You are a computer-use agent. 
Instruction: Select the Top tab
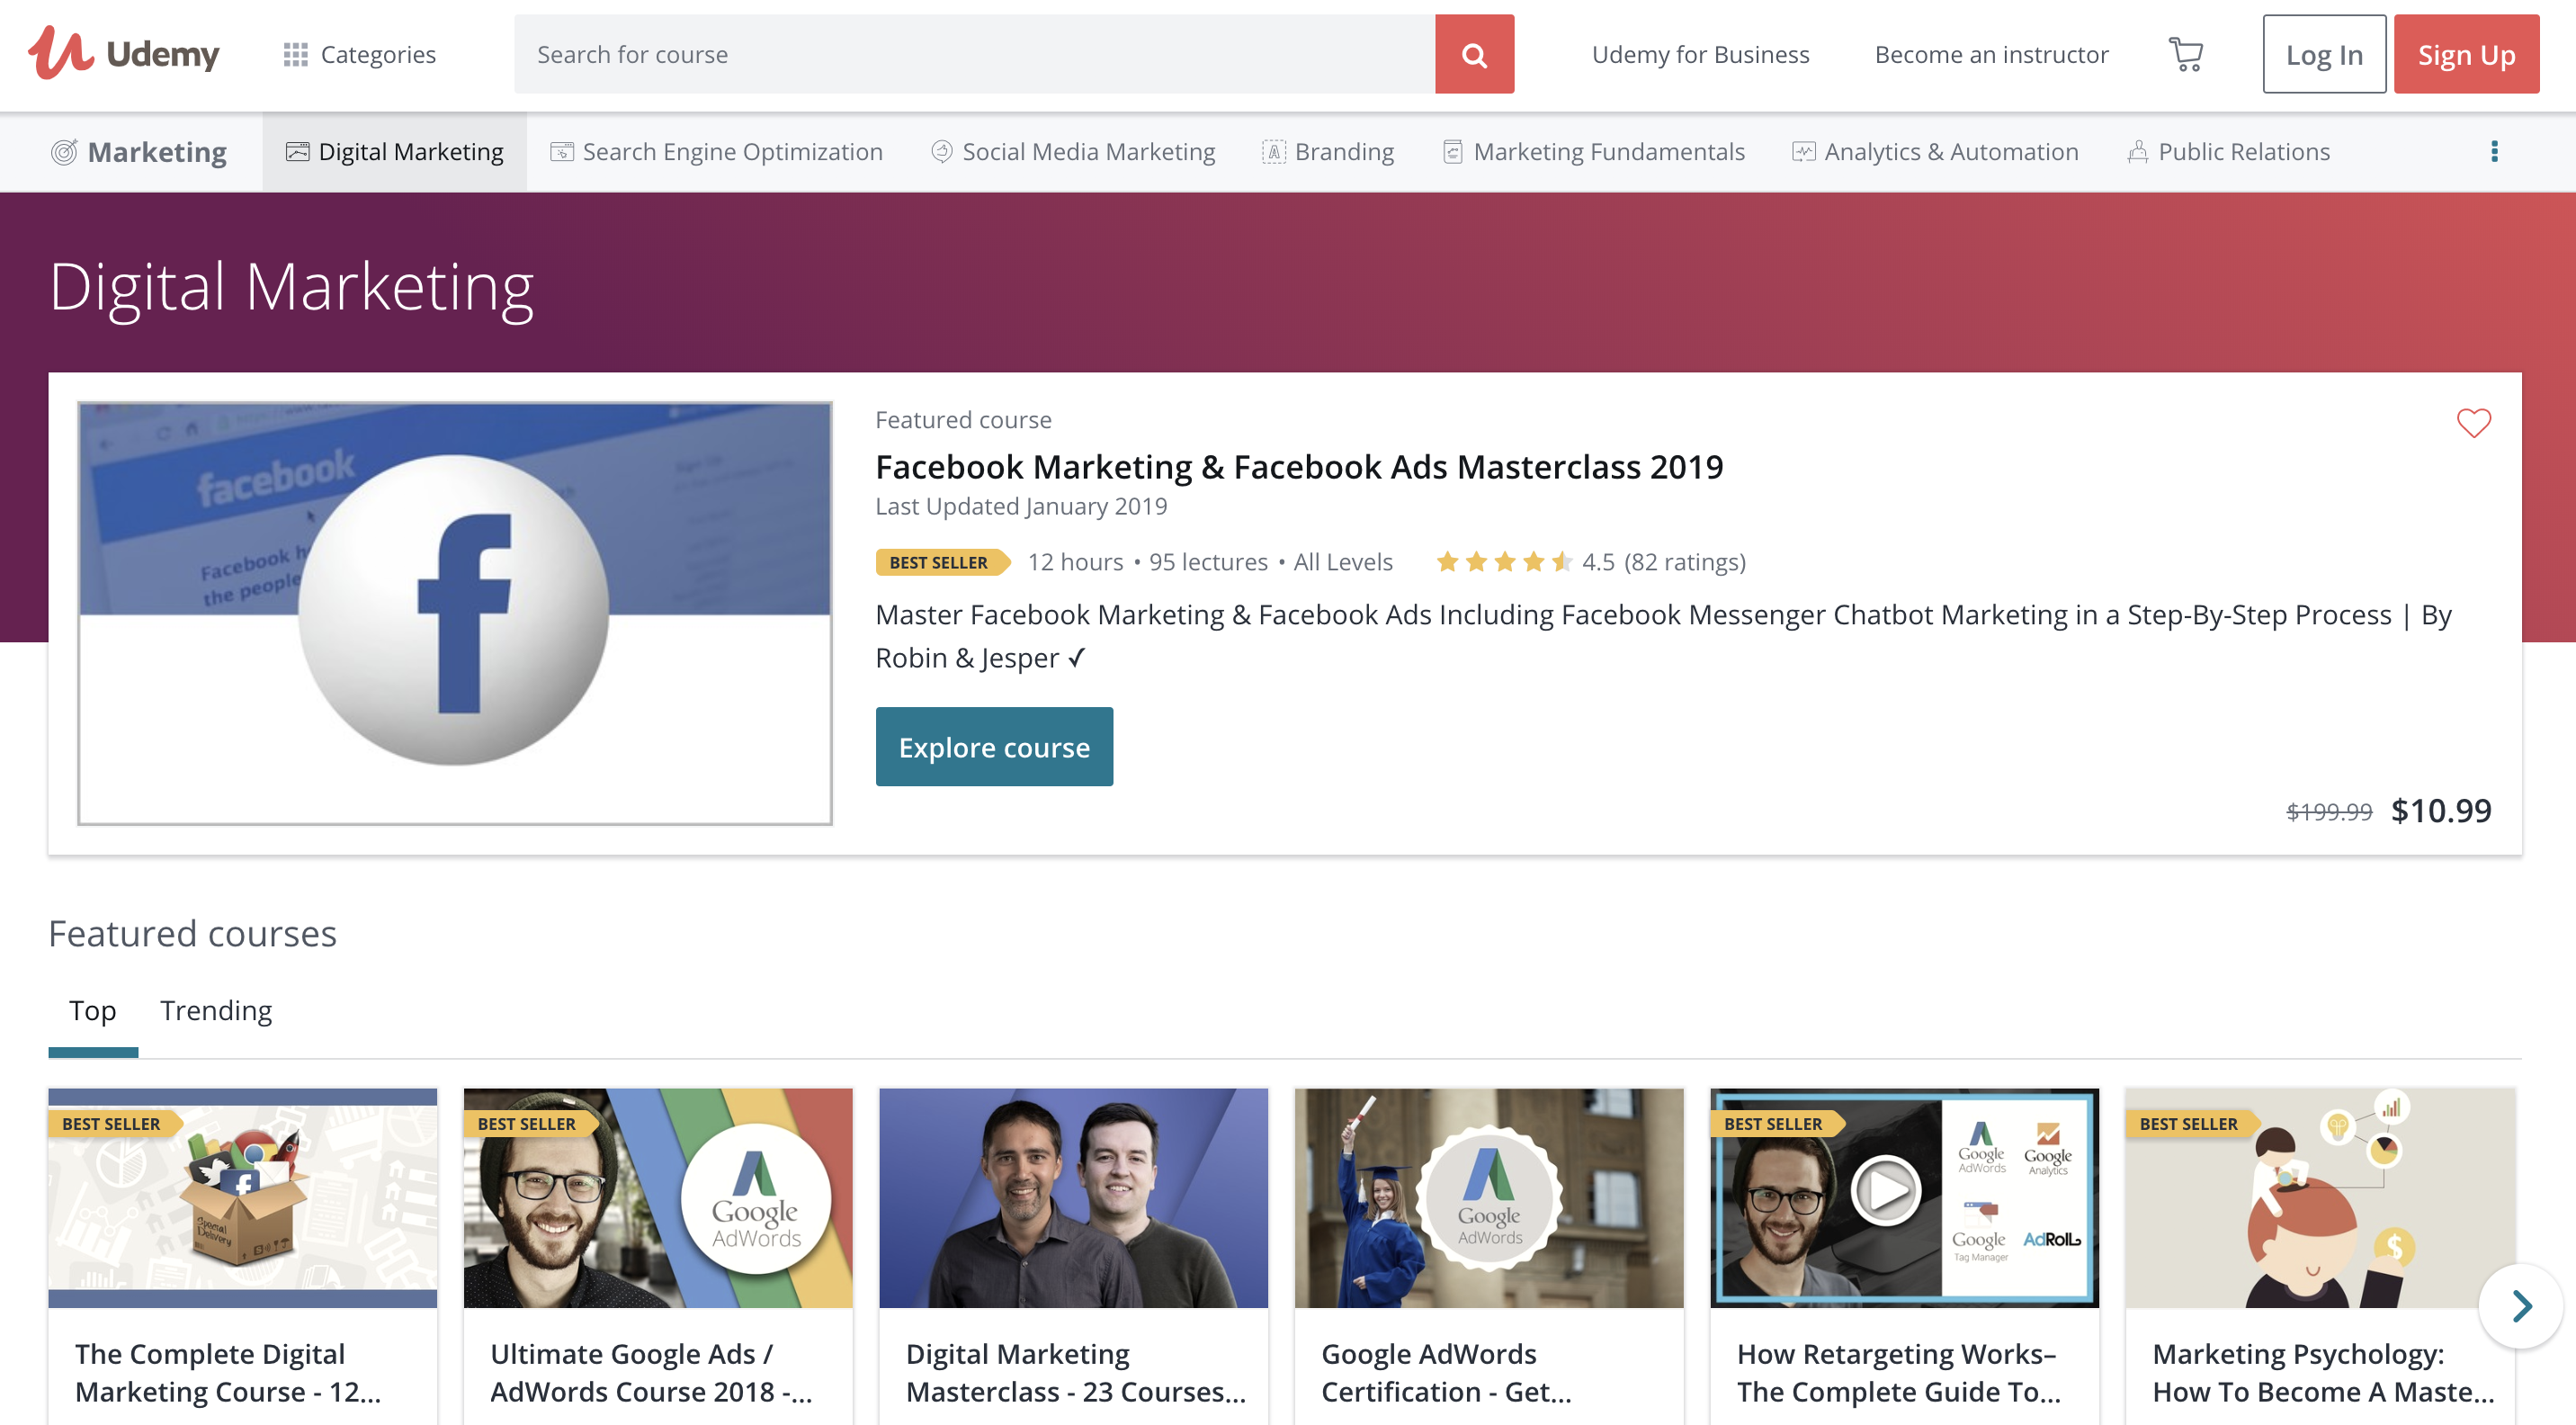coord(92,1010)
